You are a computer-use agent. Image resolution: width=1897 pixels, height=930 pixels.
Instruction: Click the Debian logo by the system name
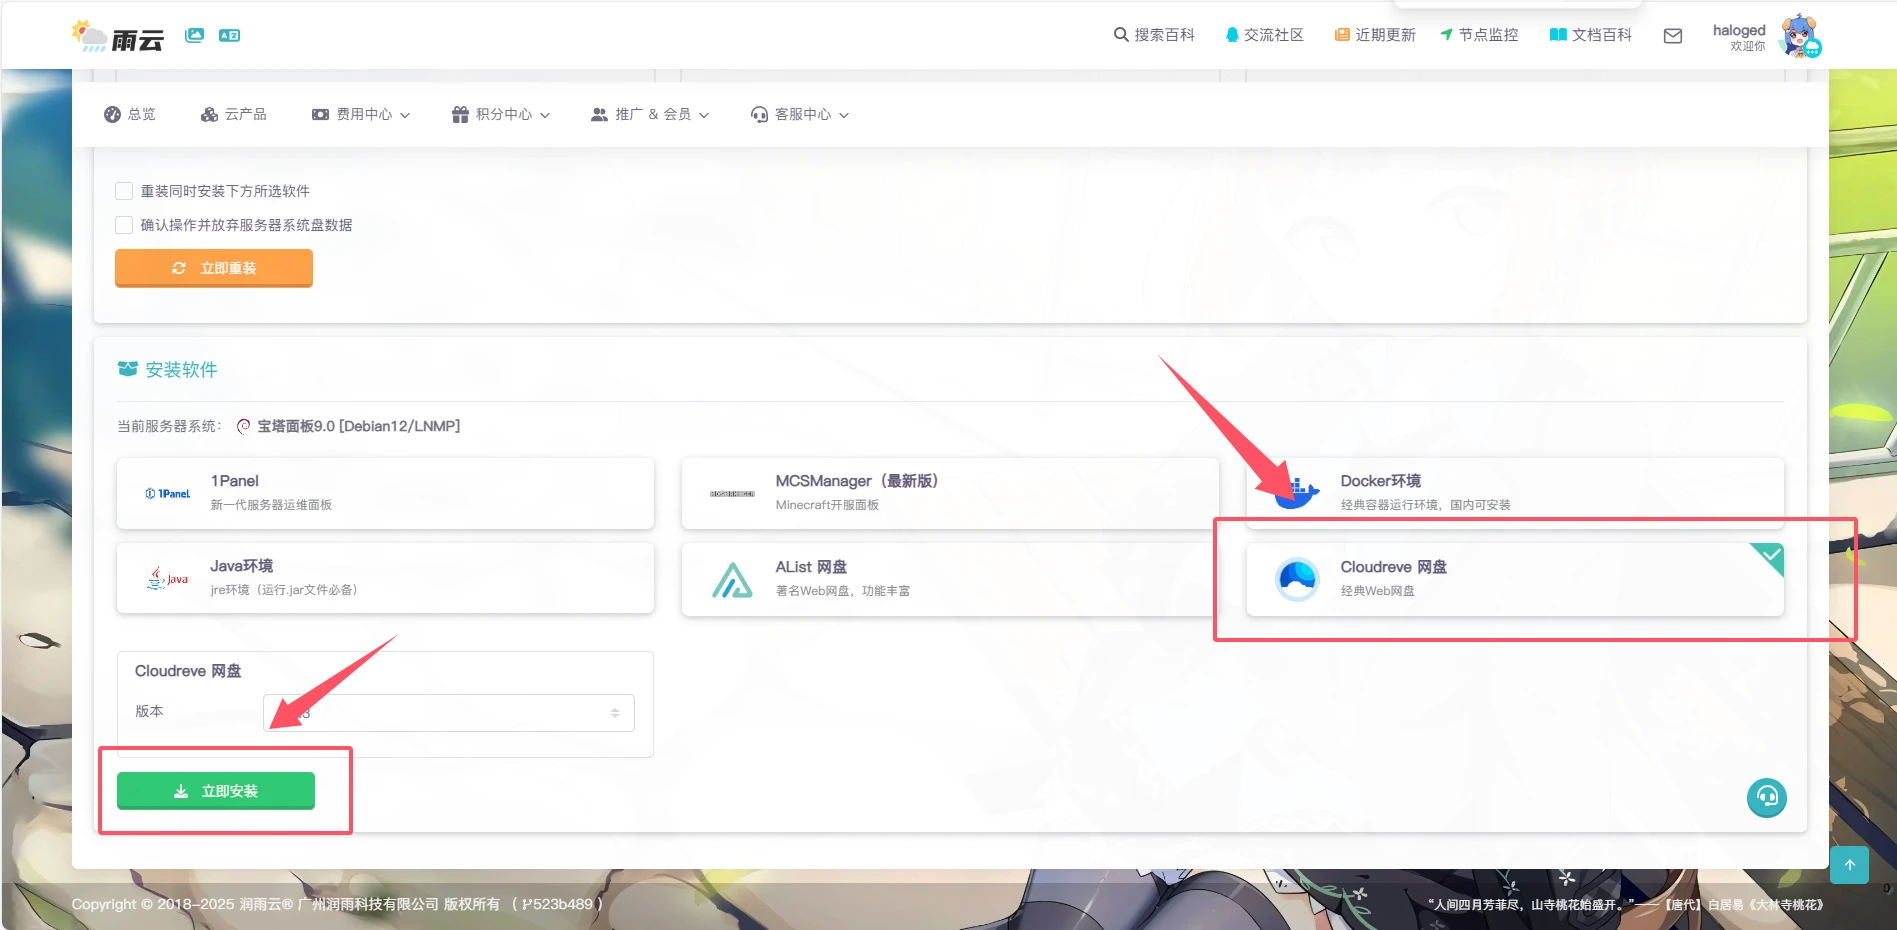pos(243,426)
